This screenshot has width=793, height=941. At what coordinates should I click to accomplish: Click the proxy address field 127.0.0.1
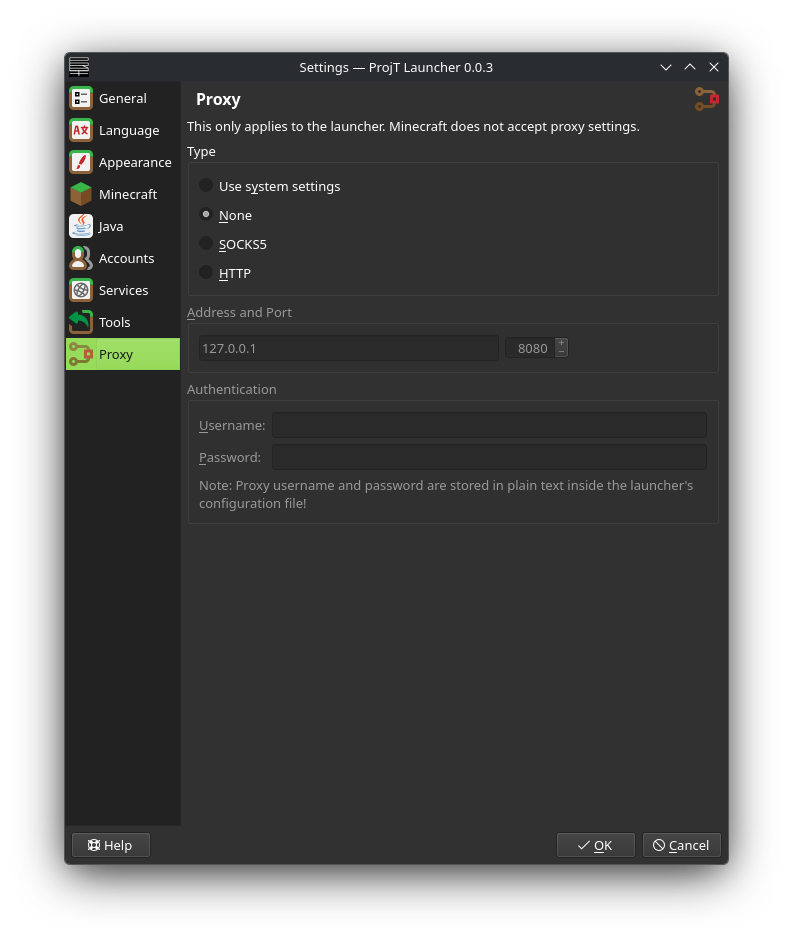348,348
